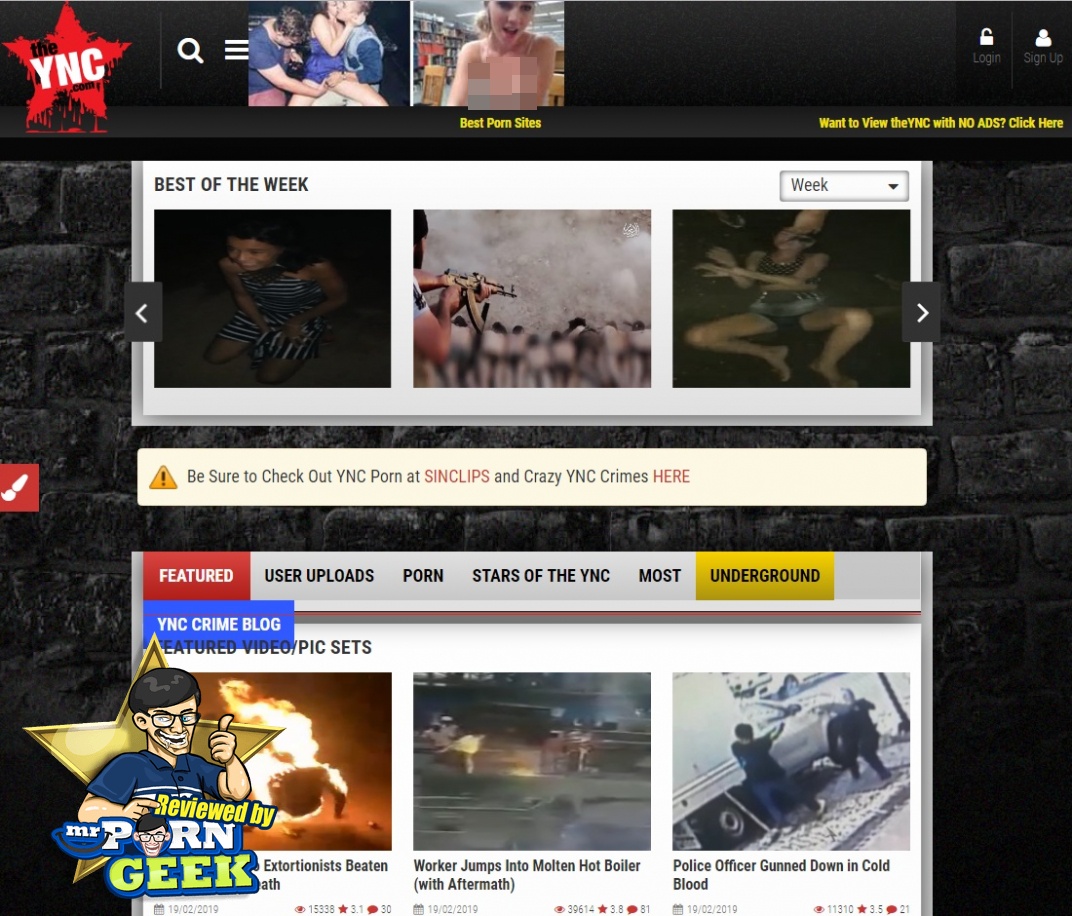This screenshot has height=916, width=1072.
Task: Click the theYNC red star logo
Action: [x=67, y=67]
